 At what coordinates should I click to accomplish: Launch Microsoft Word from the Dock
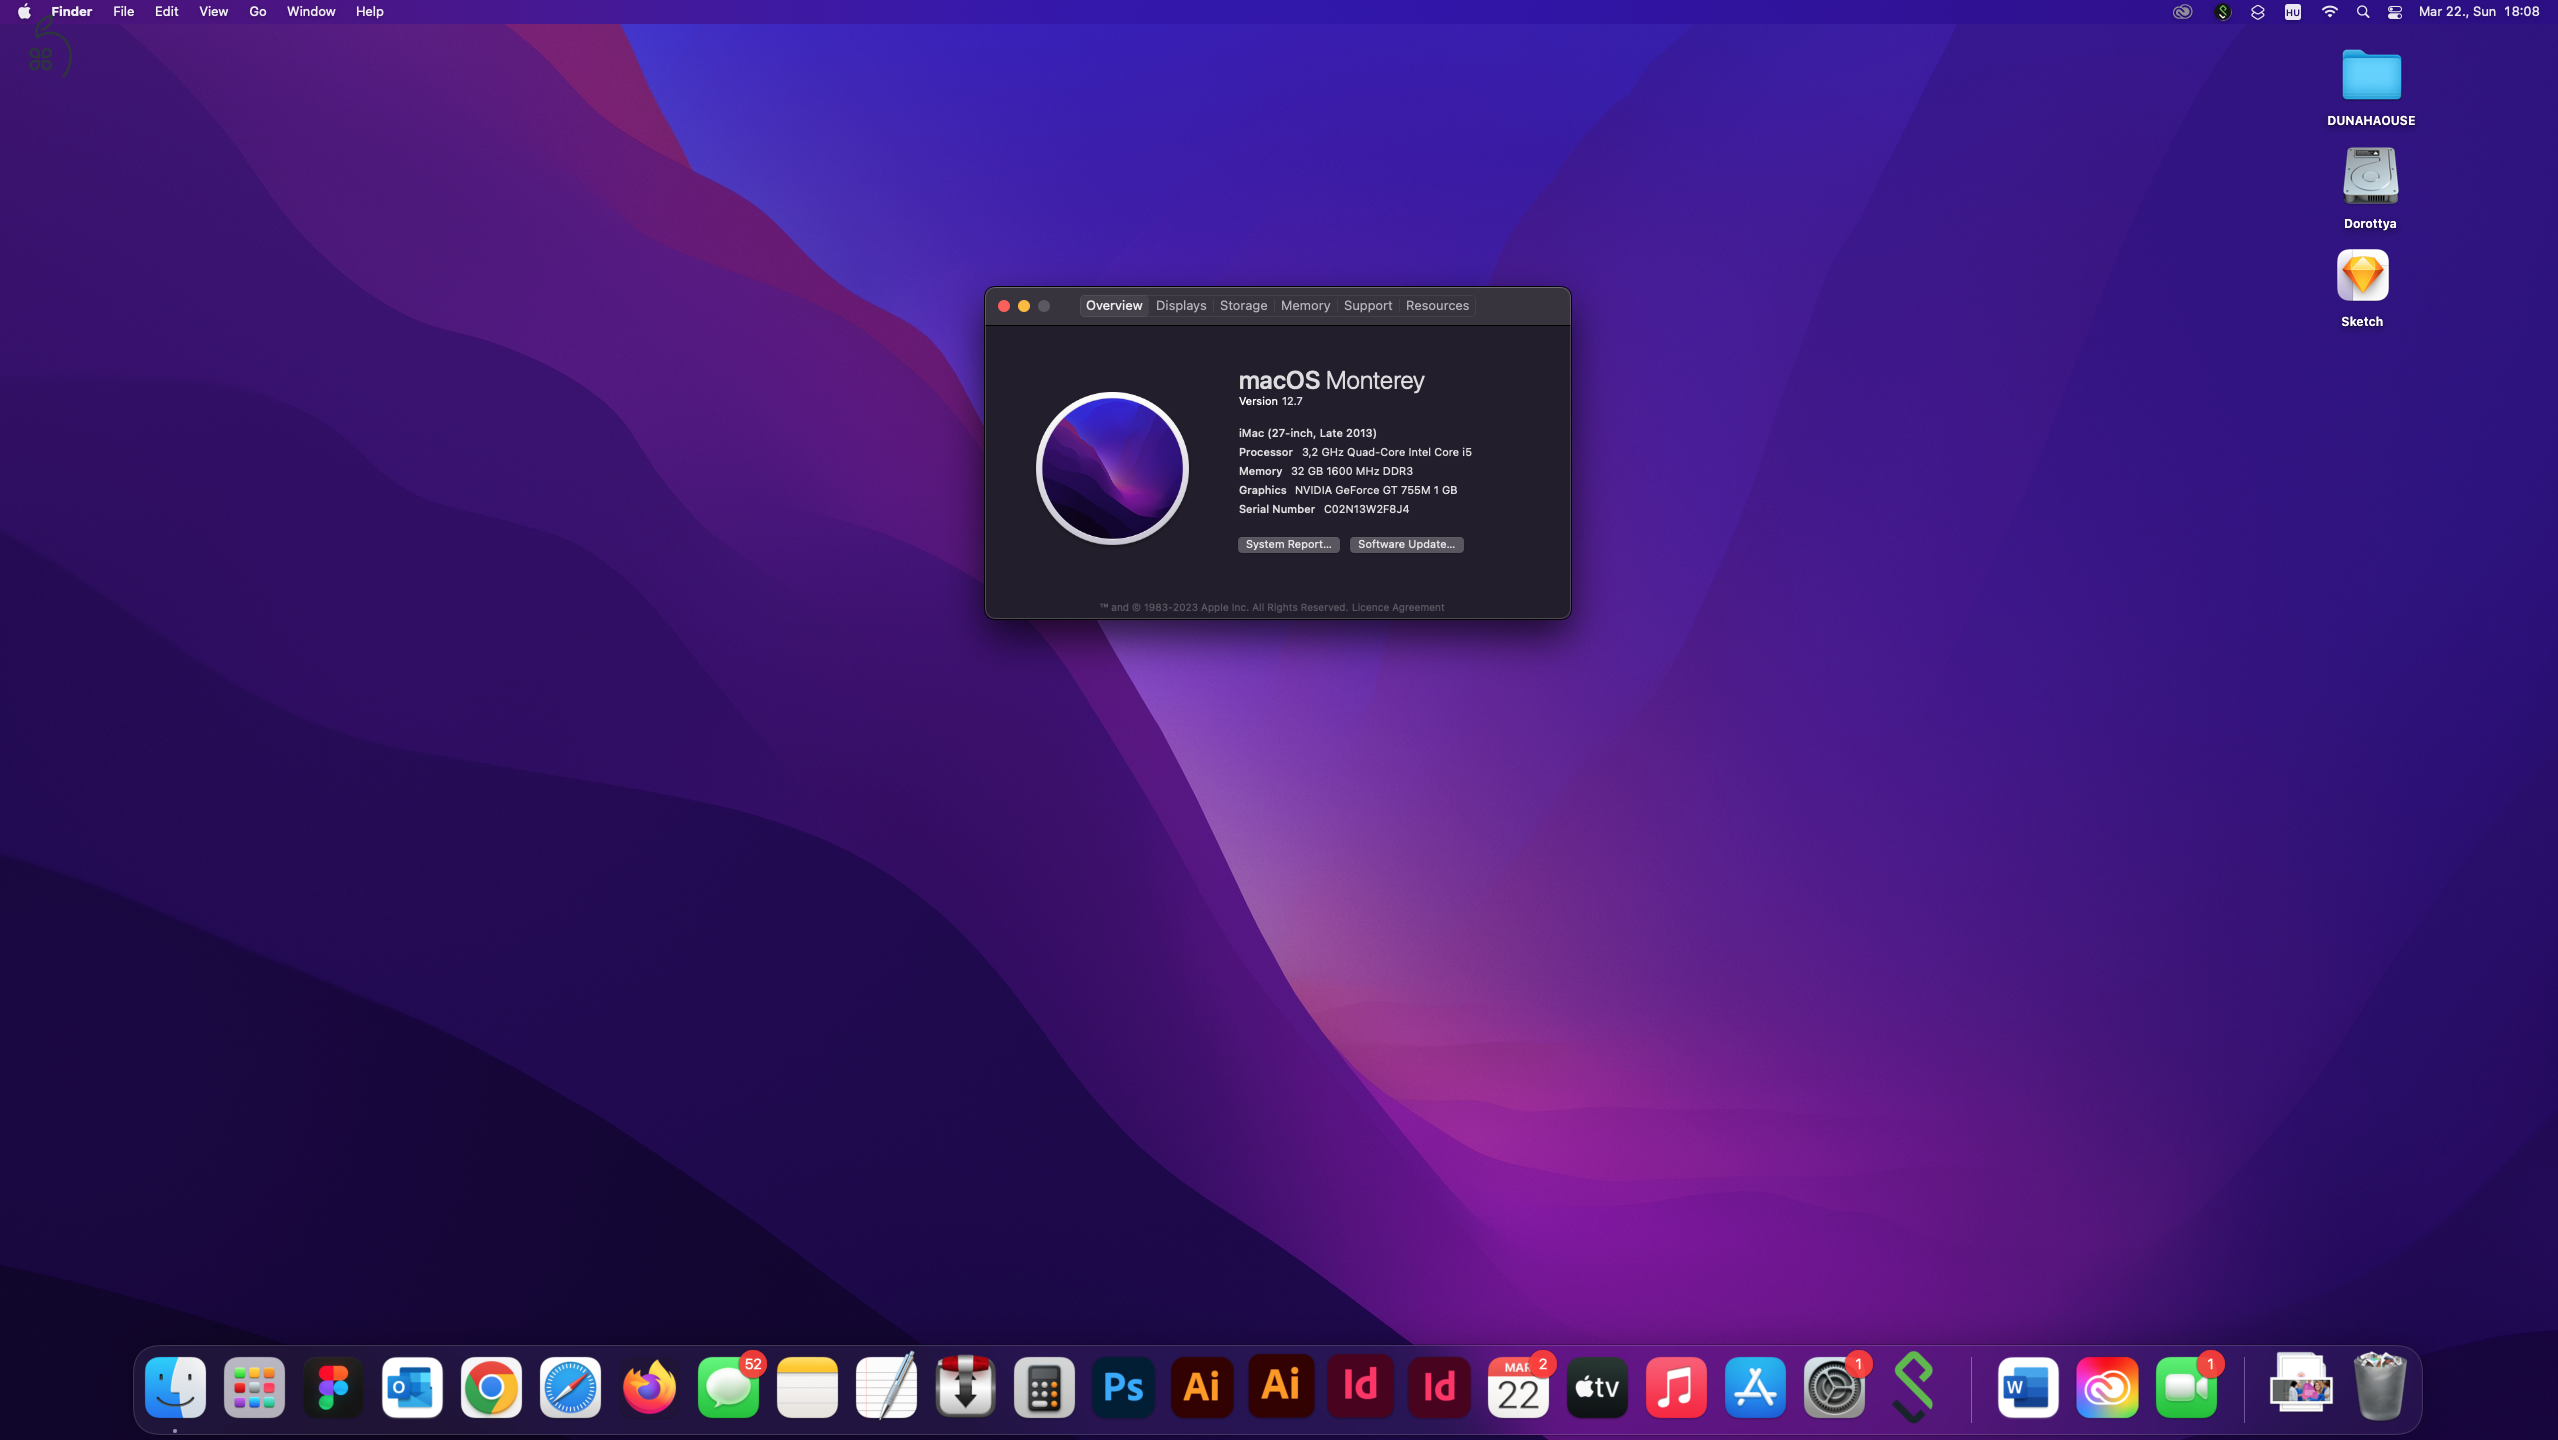point(2027,1387)
